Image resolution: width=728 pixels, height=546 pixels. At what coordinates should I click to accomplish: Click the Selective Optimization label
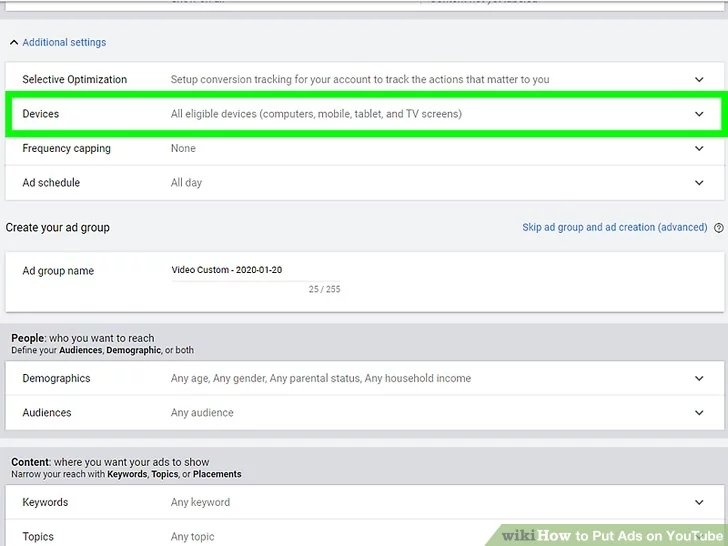(74, 79)
